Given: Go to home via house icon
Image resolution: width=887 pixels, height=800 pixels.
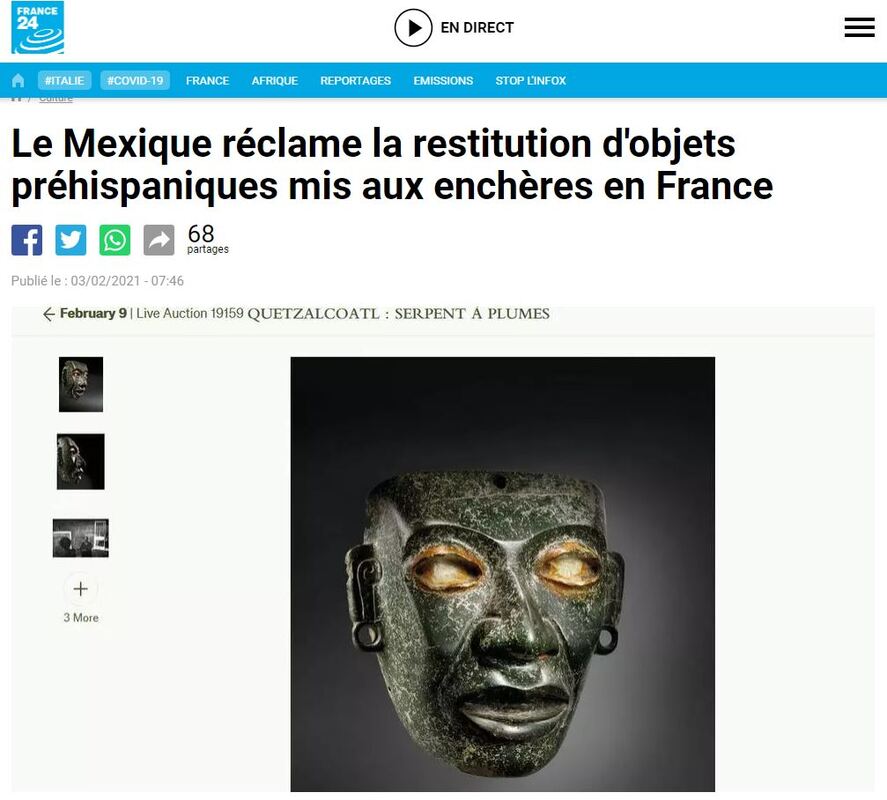Looking at the screenshot, I should (18, 80).
